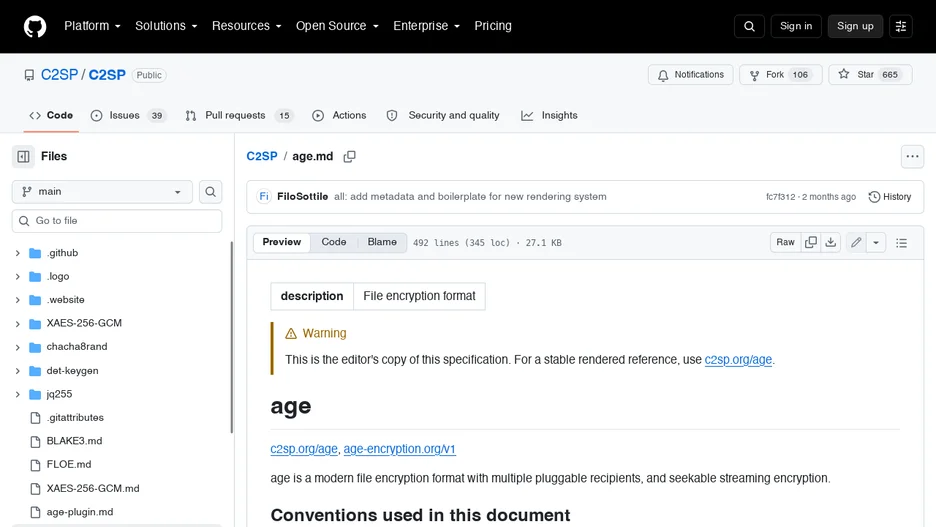
Task: View file History
Action: [x=889, y=197]
